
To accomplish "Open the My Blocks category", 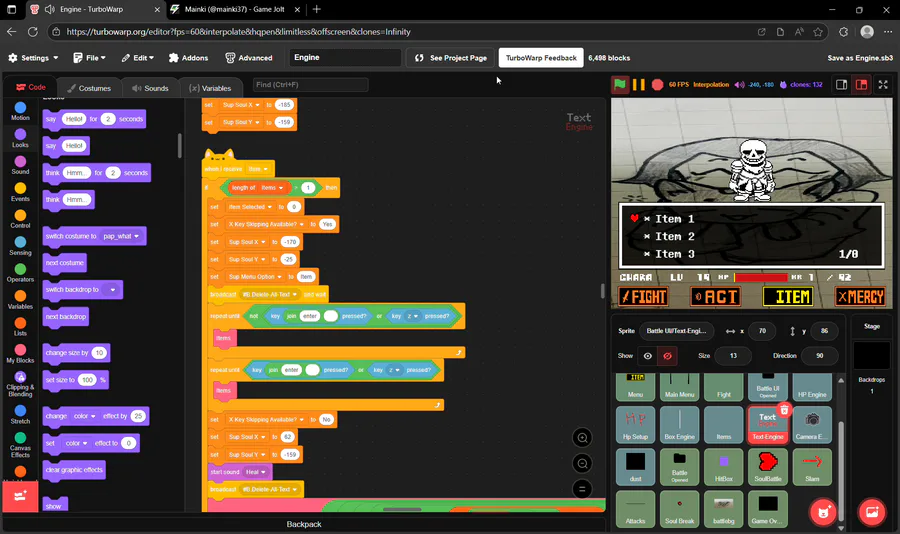I will (20, 353).
